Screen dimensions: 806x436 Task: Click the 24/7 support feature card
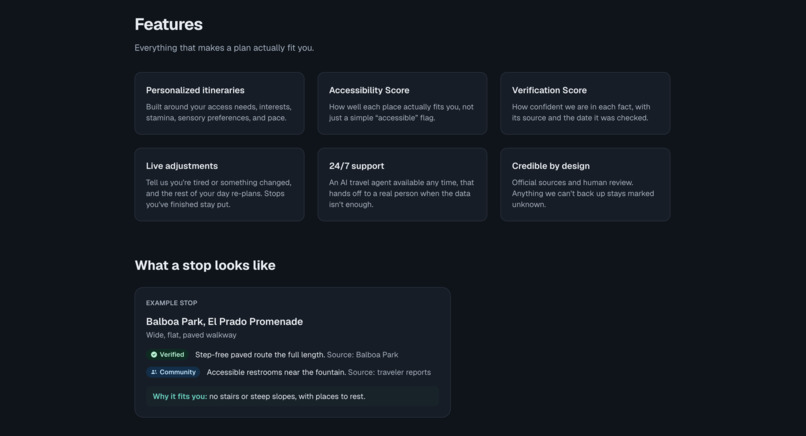coord(402,185)
